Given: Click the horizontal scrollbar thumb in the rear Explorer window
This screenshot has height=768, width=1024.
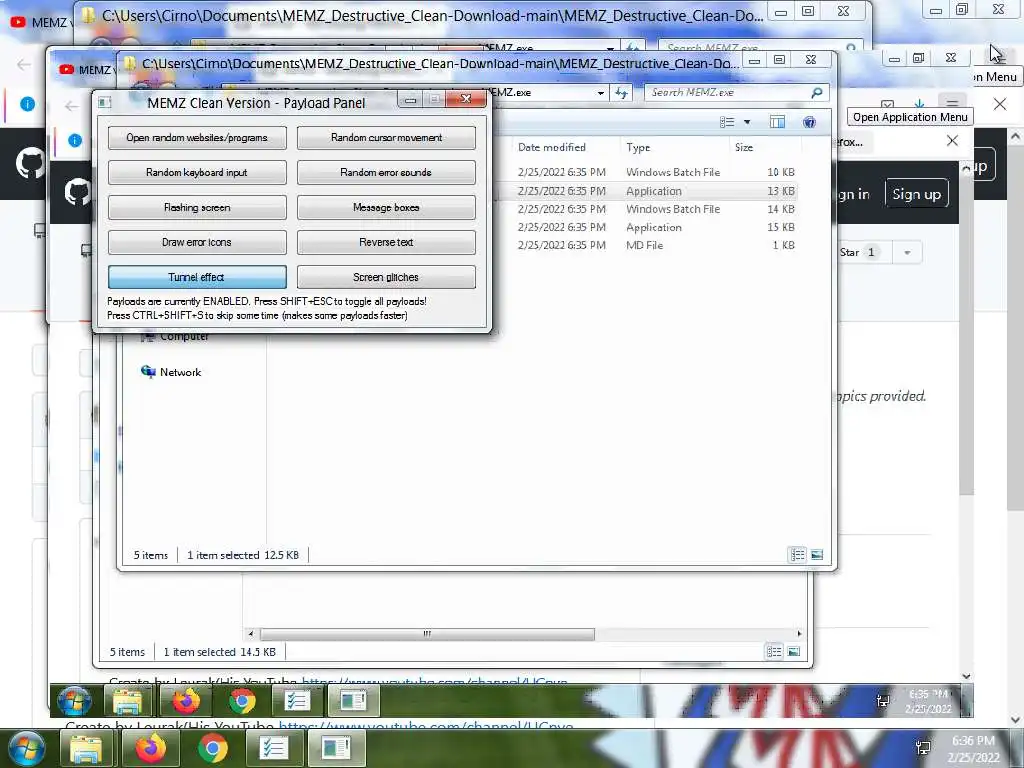Looking at the screenshot, I should point(427,633).
